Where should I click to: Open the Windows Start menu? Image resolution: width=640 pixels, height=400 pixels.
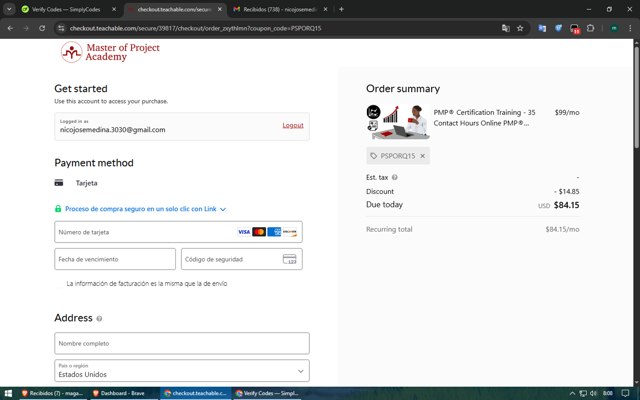[x=8, y=393]
